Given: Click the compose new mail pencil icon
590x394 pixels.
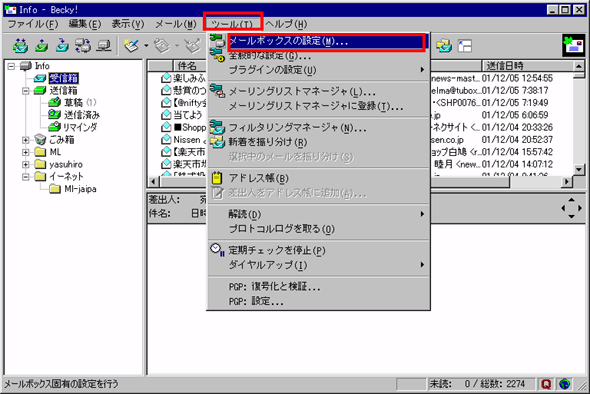Looking at the screenshot, I should (131, 46).
